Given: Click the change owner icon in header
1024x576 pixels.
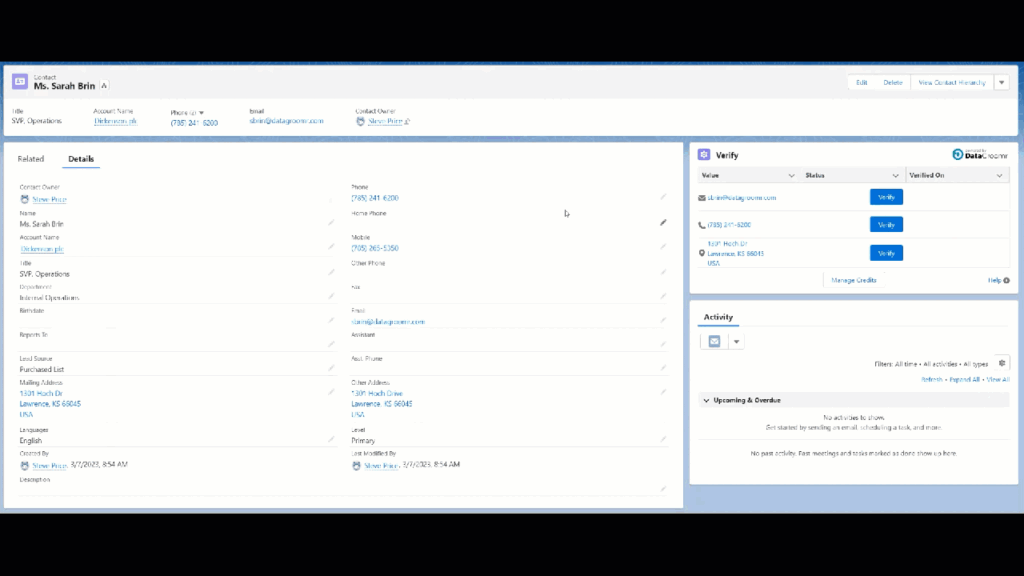Looking at the screenshot, I should (x=406, y=122).
